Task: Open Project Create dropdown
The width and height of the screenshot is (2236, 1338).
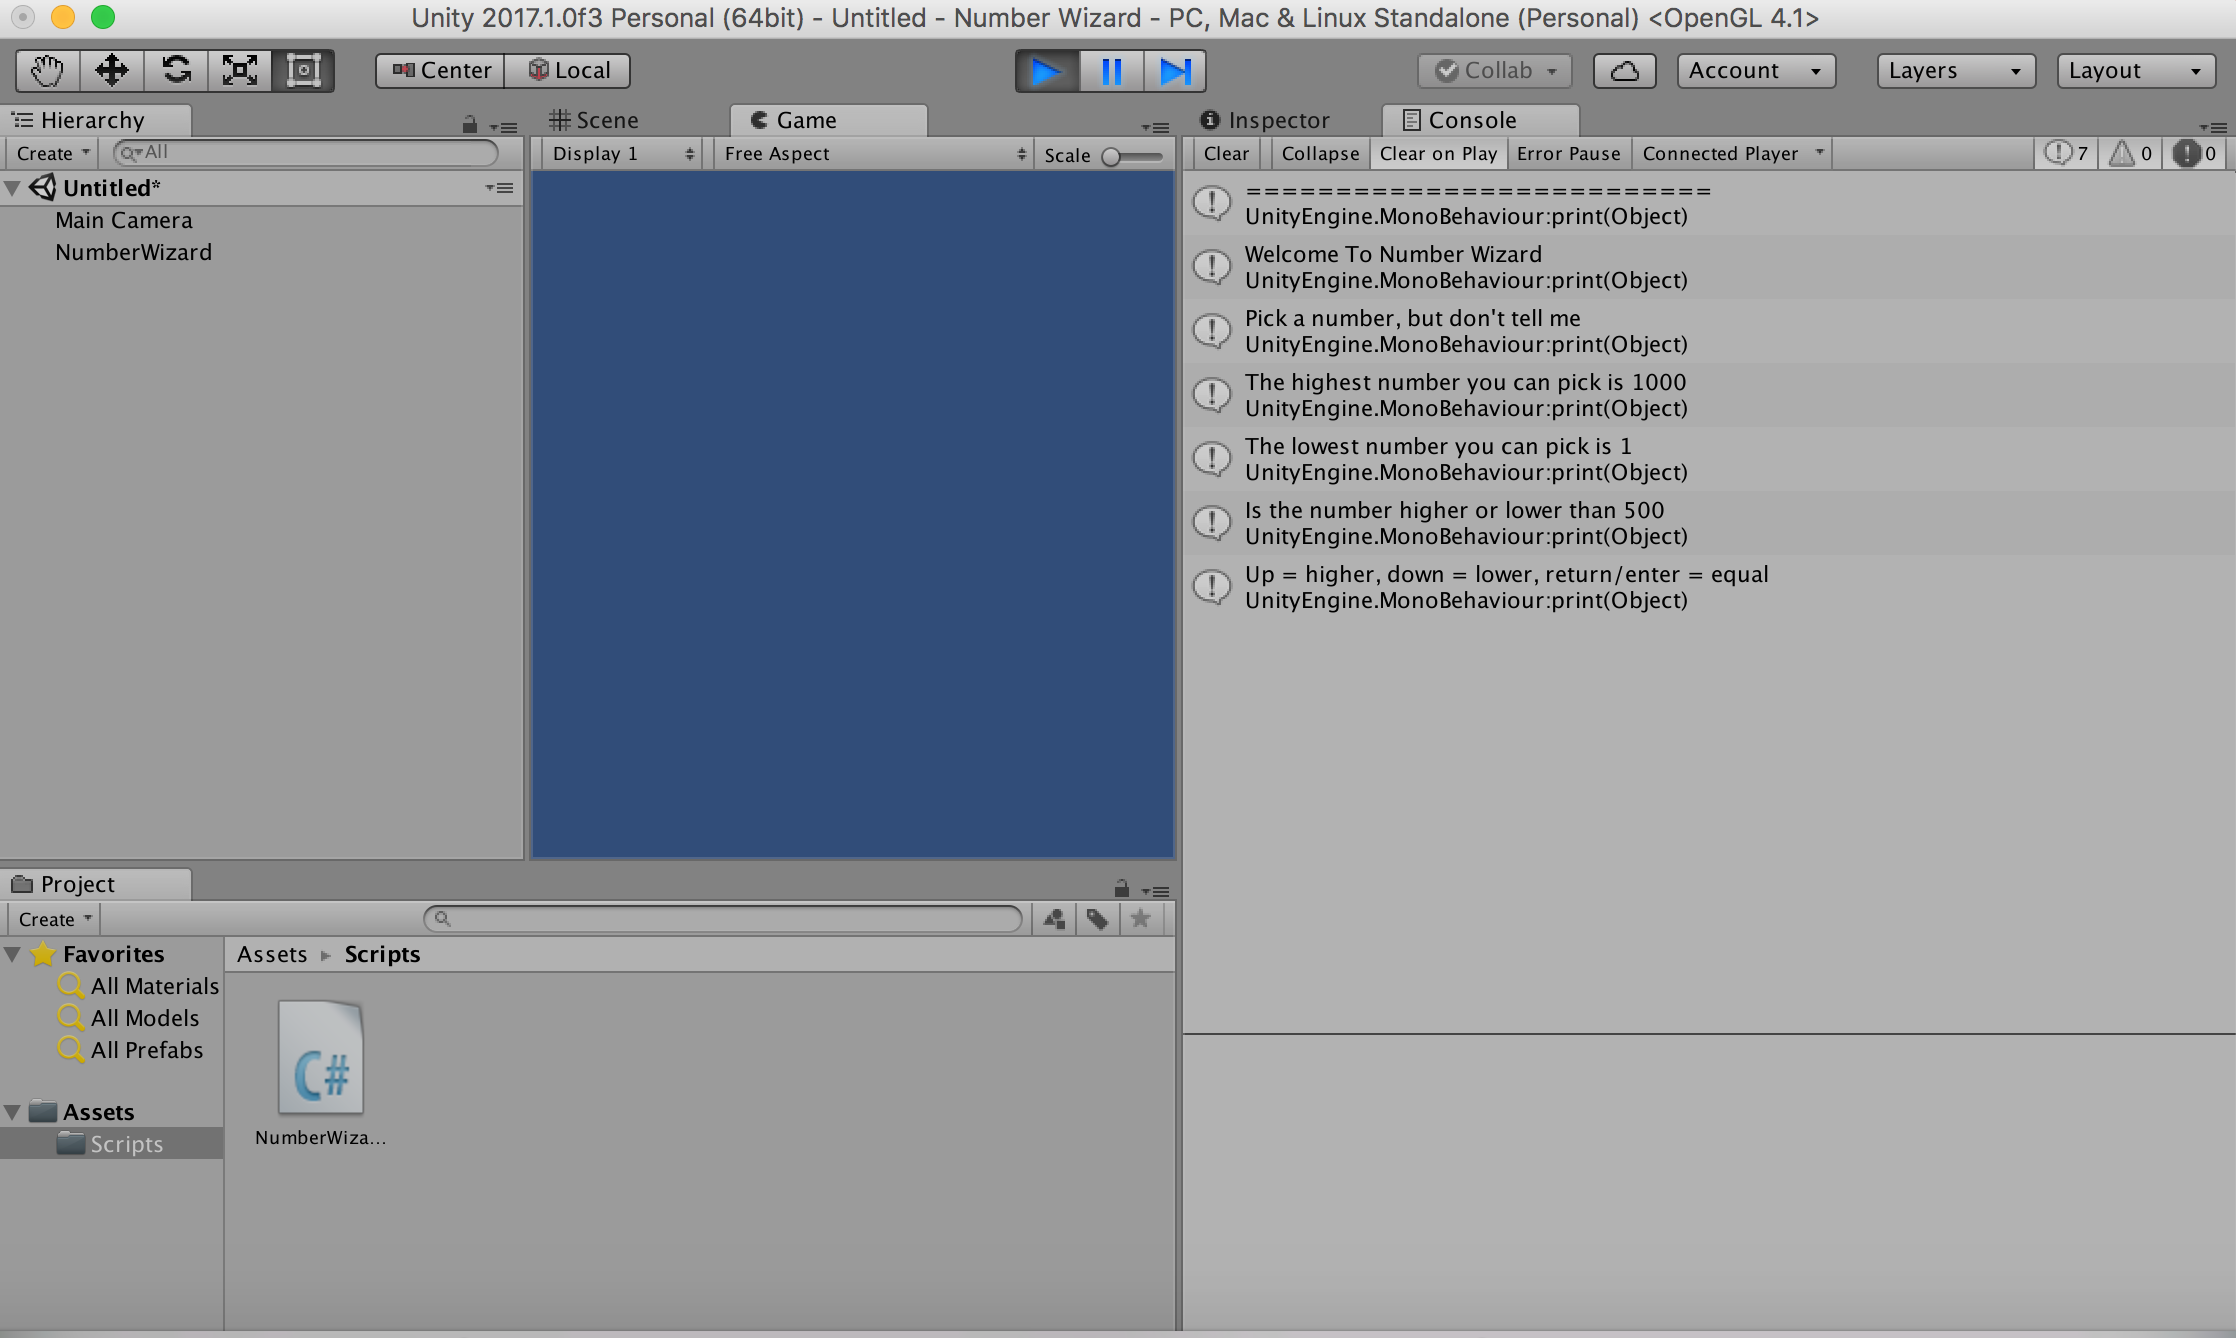Action: [x=55, y=919]
